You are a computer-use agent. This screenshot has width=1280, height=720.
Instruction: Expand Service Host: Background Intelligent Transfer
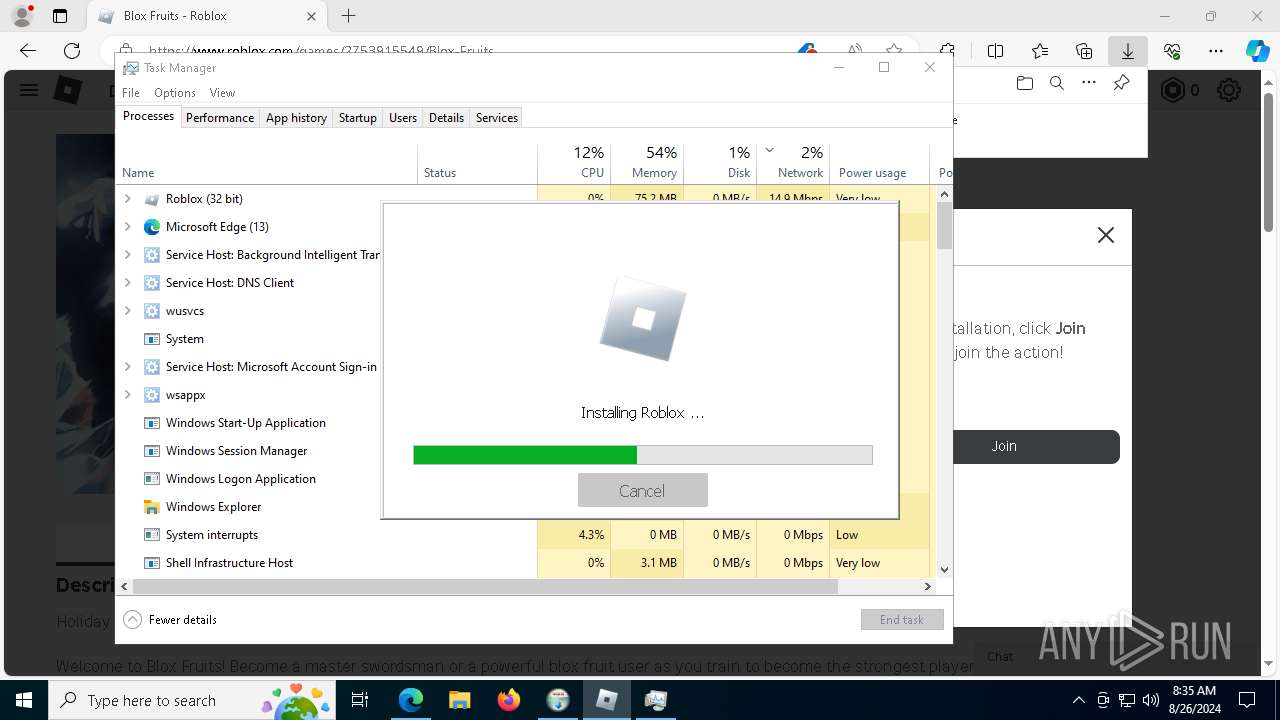(127, 255)
